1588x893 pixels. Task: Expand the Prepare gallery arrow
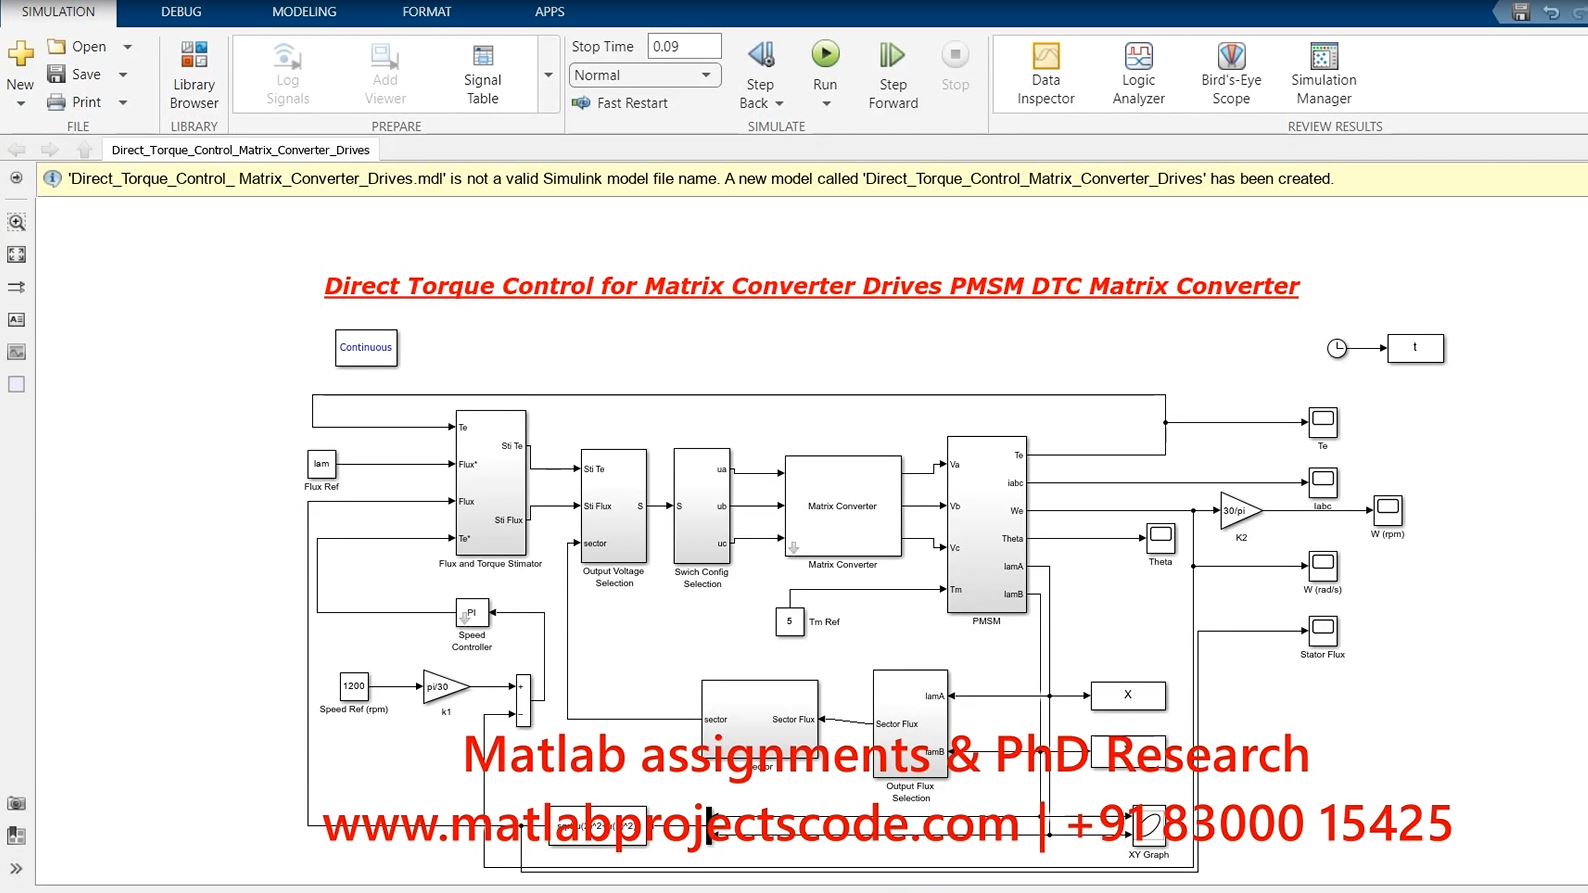pos(548,75)
